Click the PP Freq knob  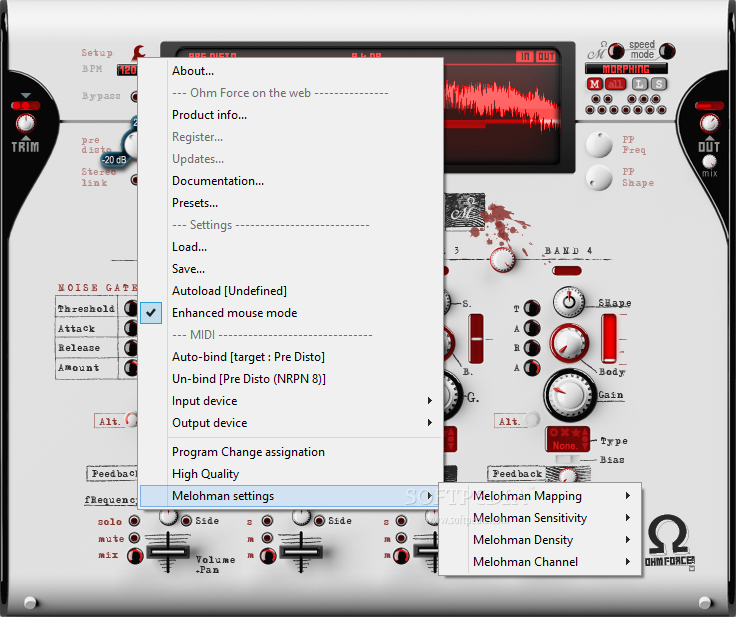click(x=599, y=145)
